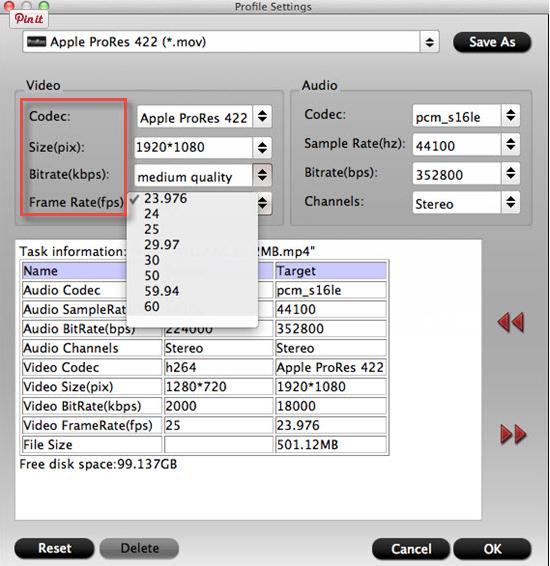Click Video FrameRate(fps) row label
This screenshot has width=550, height=566.
click(92, 425)
